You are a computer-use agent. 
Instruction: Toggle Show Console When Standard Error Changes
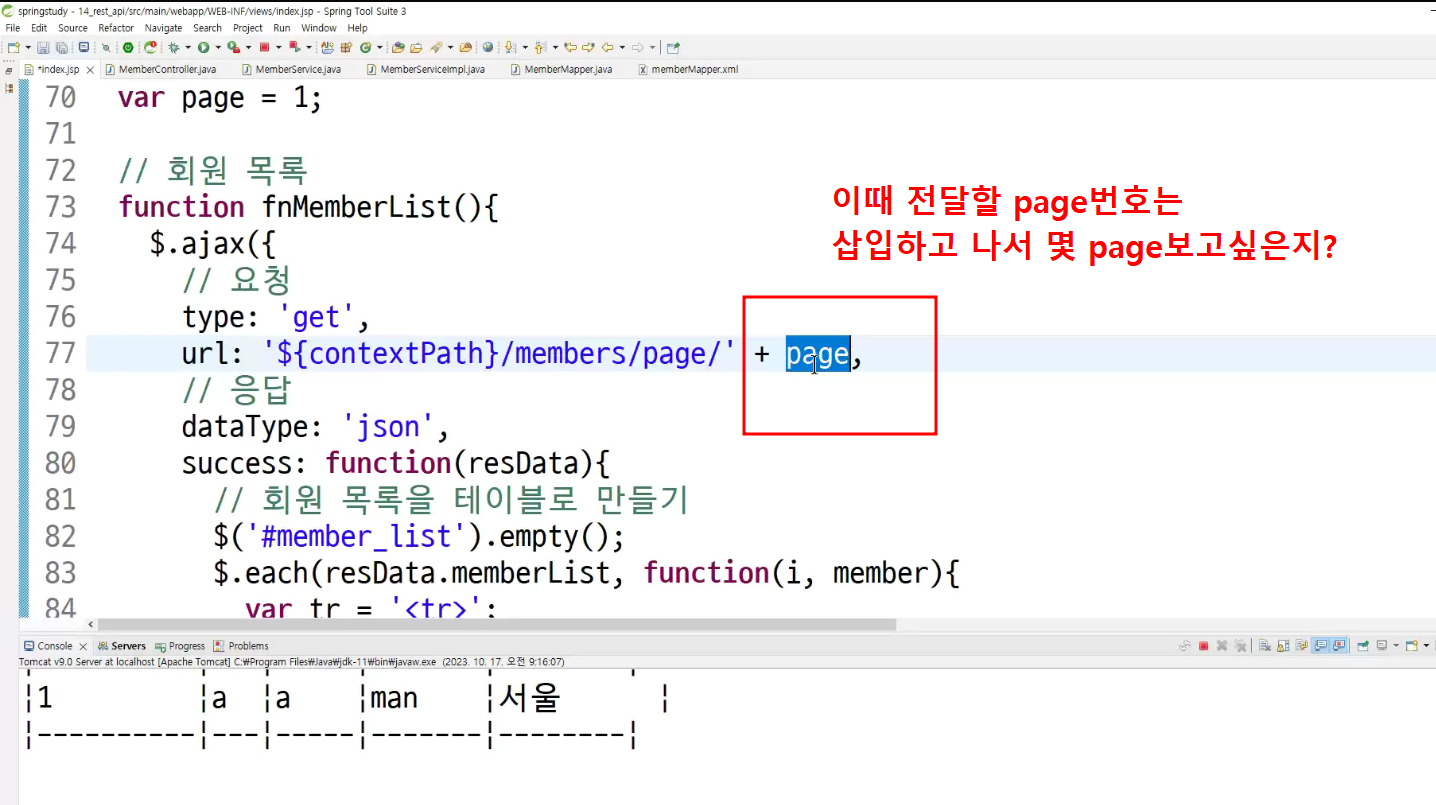click(x=1339, y=646)
